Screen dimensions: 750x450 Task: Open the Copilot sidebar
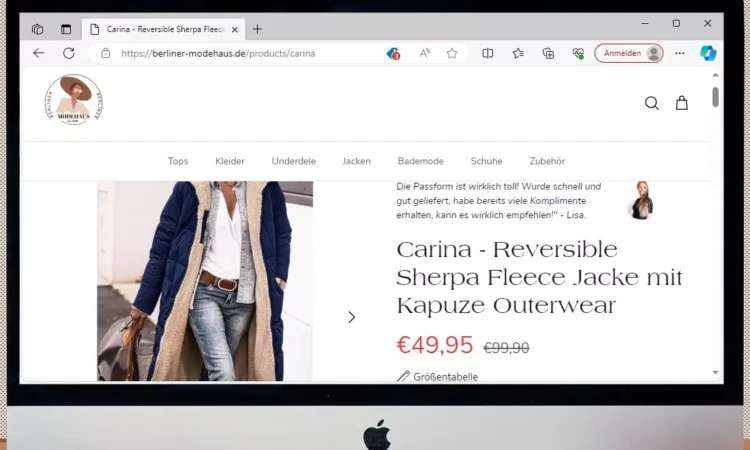tap(708, 53)
